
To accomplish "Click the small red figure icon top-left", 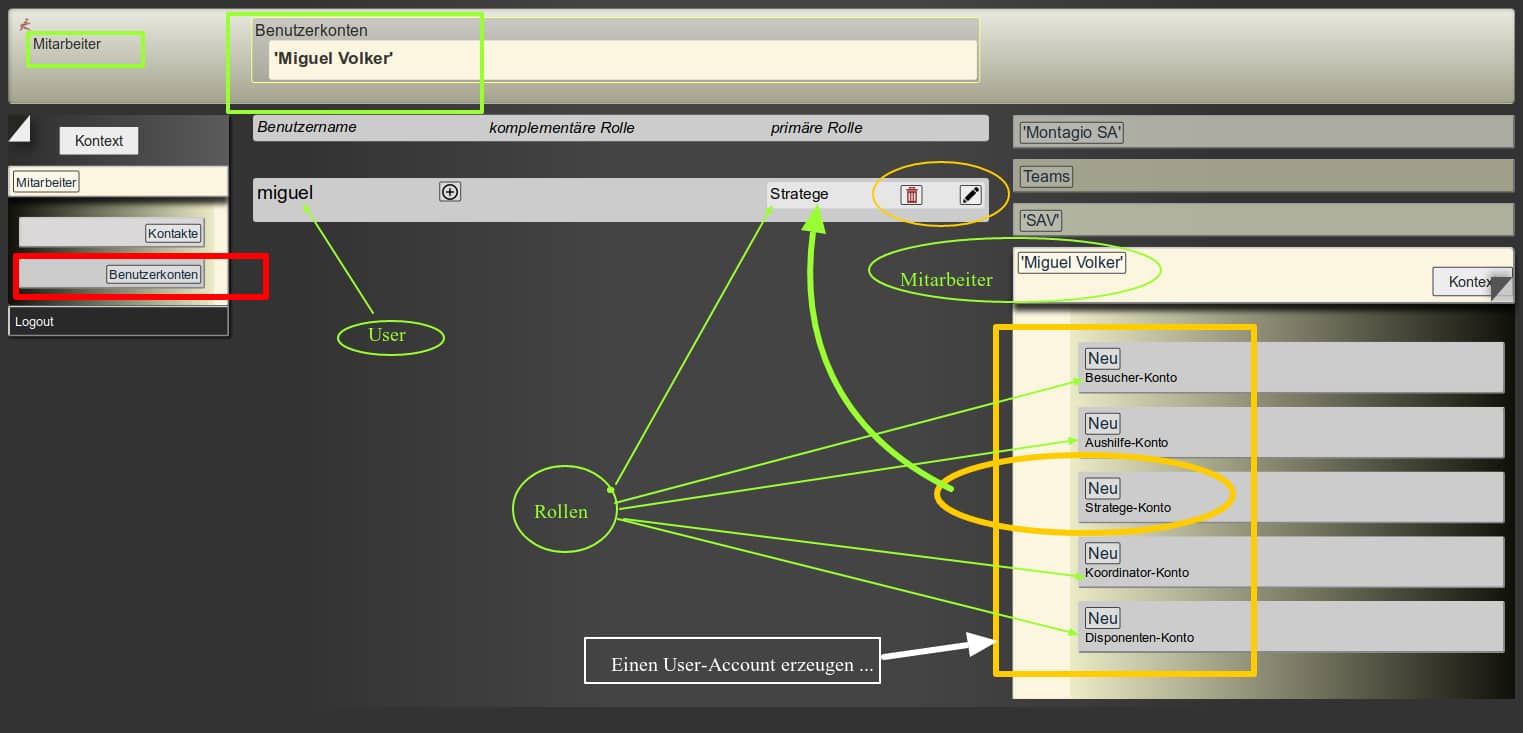I will (26, 25).
